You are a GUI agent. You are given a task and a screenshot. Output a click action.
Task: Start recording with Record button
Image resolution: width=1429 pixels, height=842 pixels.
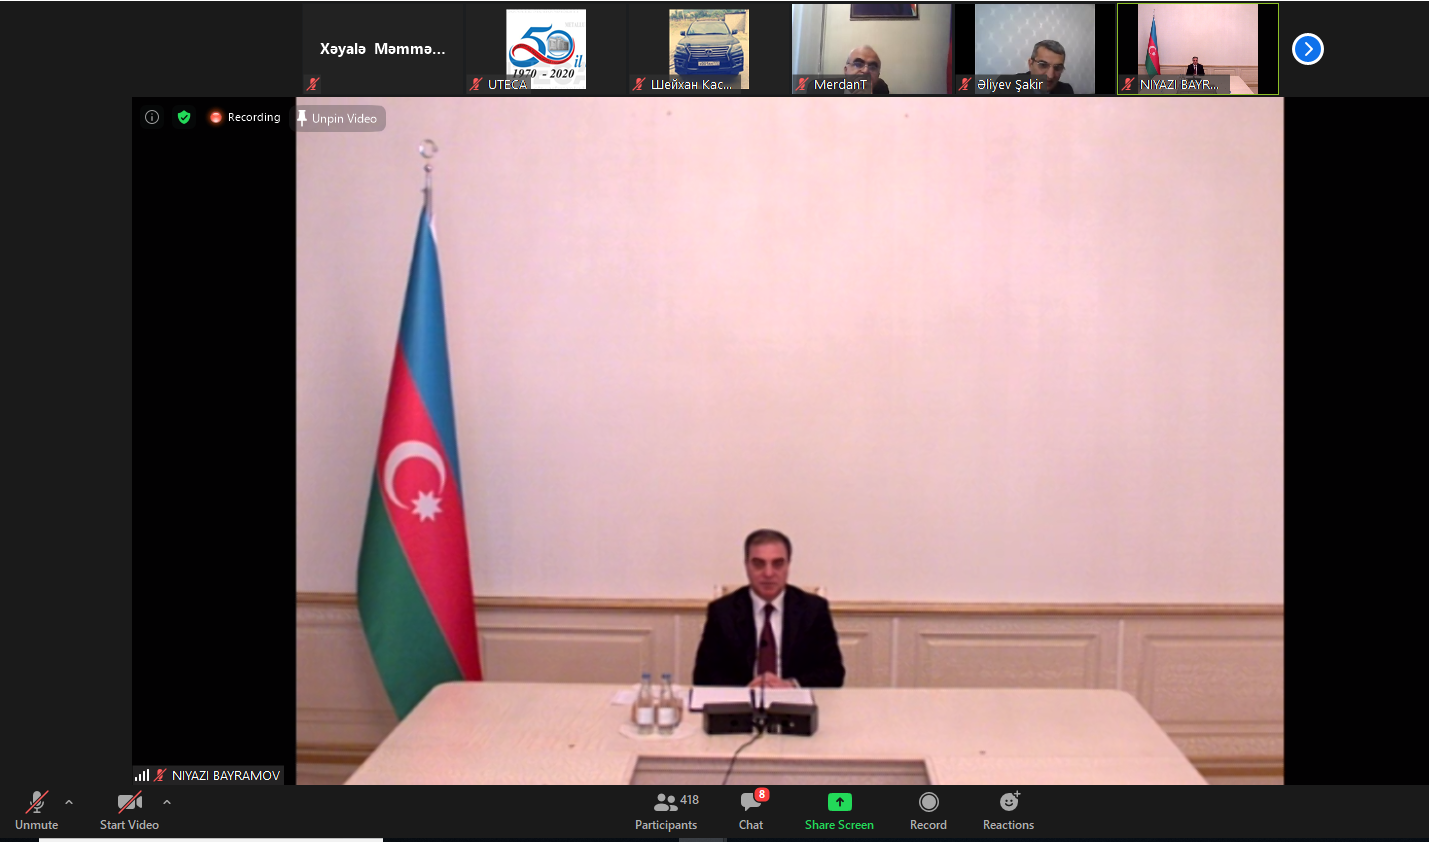928,811
